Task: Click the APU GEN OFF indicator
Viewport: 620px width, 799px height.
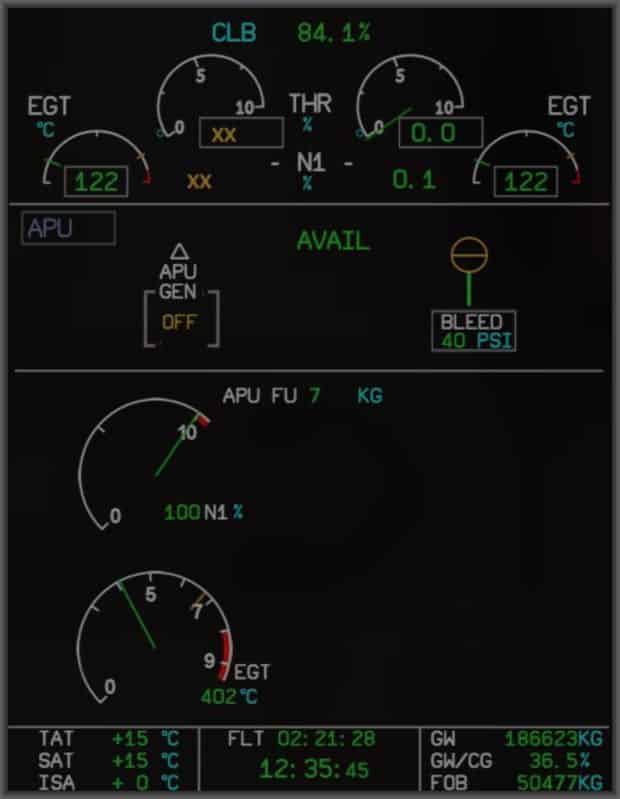Action: coord(179,322)
